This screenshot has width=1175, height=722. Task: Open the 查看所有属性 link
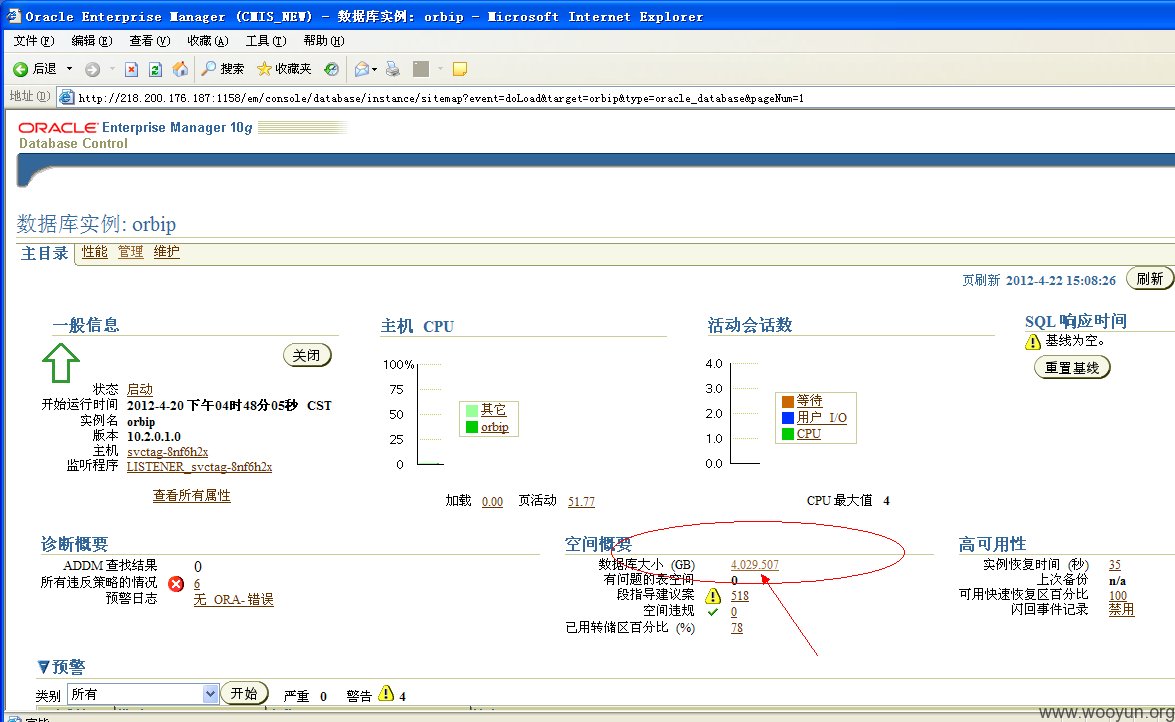point(192,496)
